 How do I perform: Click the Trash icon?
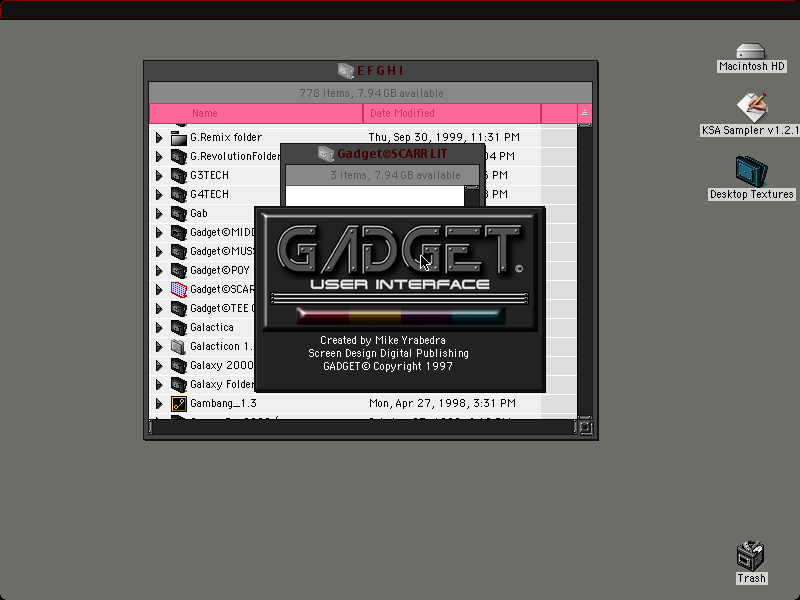coord(751,556)
